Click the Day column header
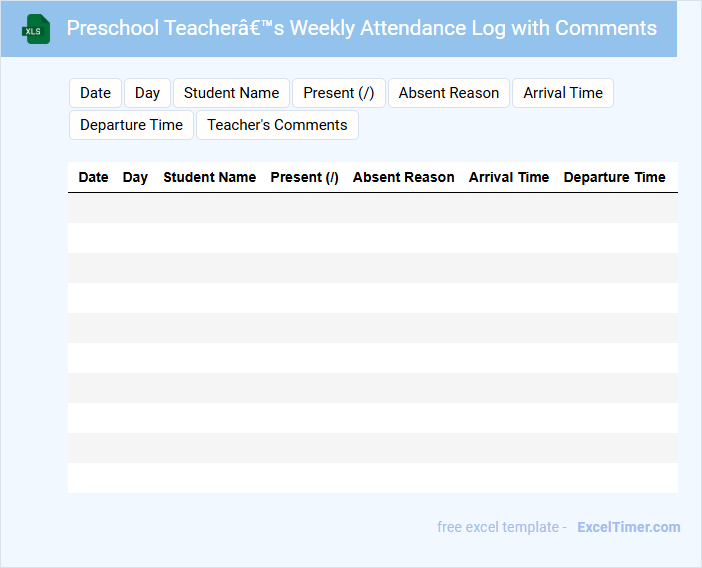 (135, 177)
